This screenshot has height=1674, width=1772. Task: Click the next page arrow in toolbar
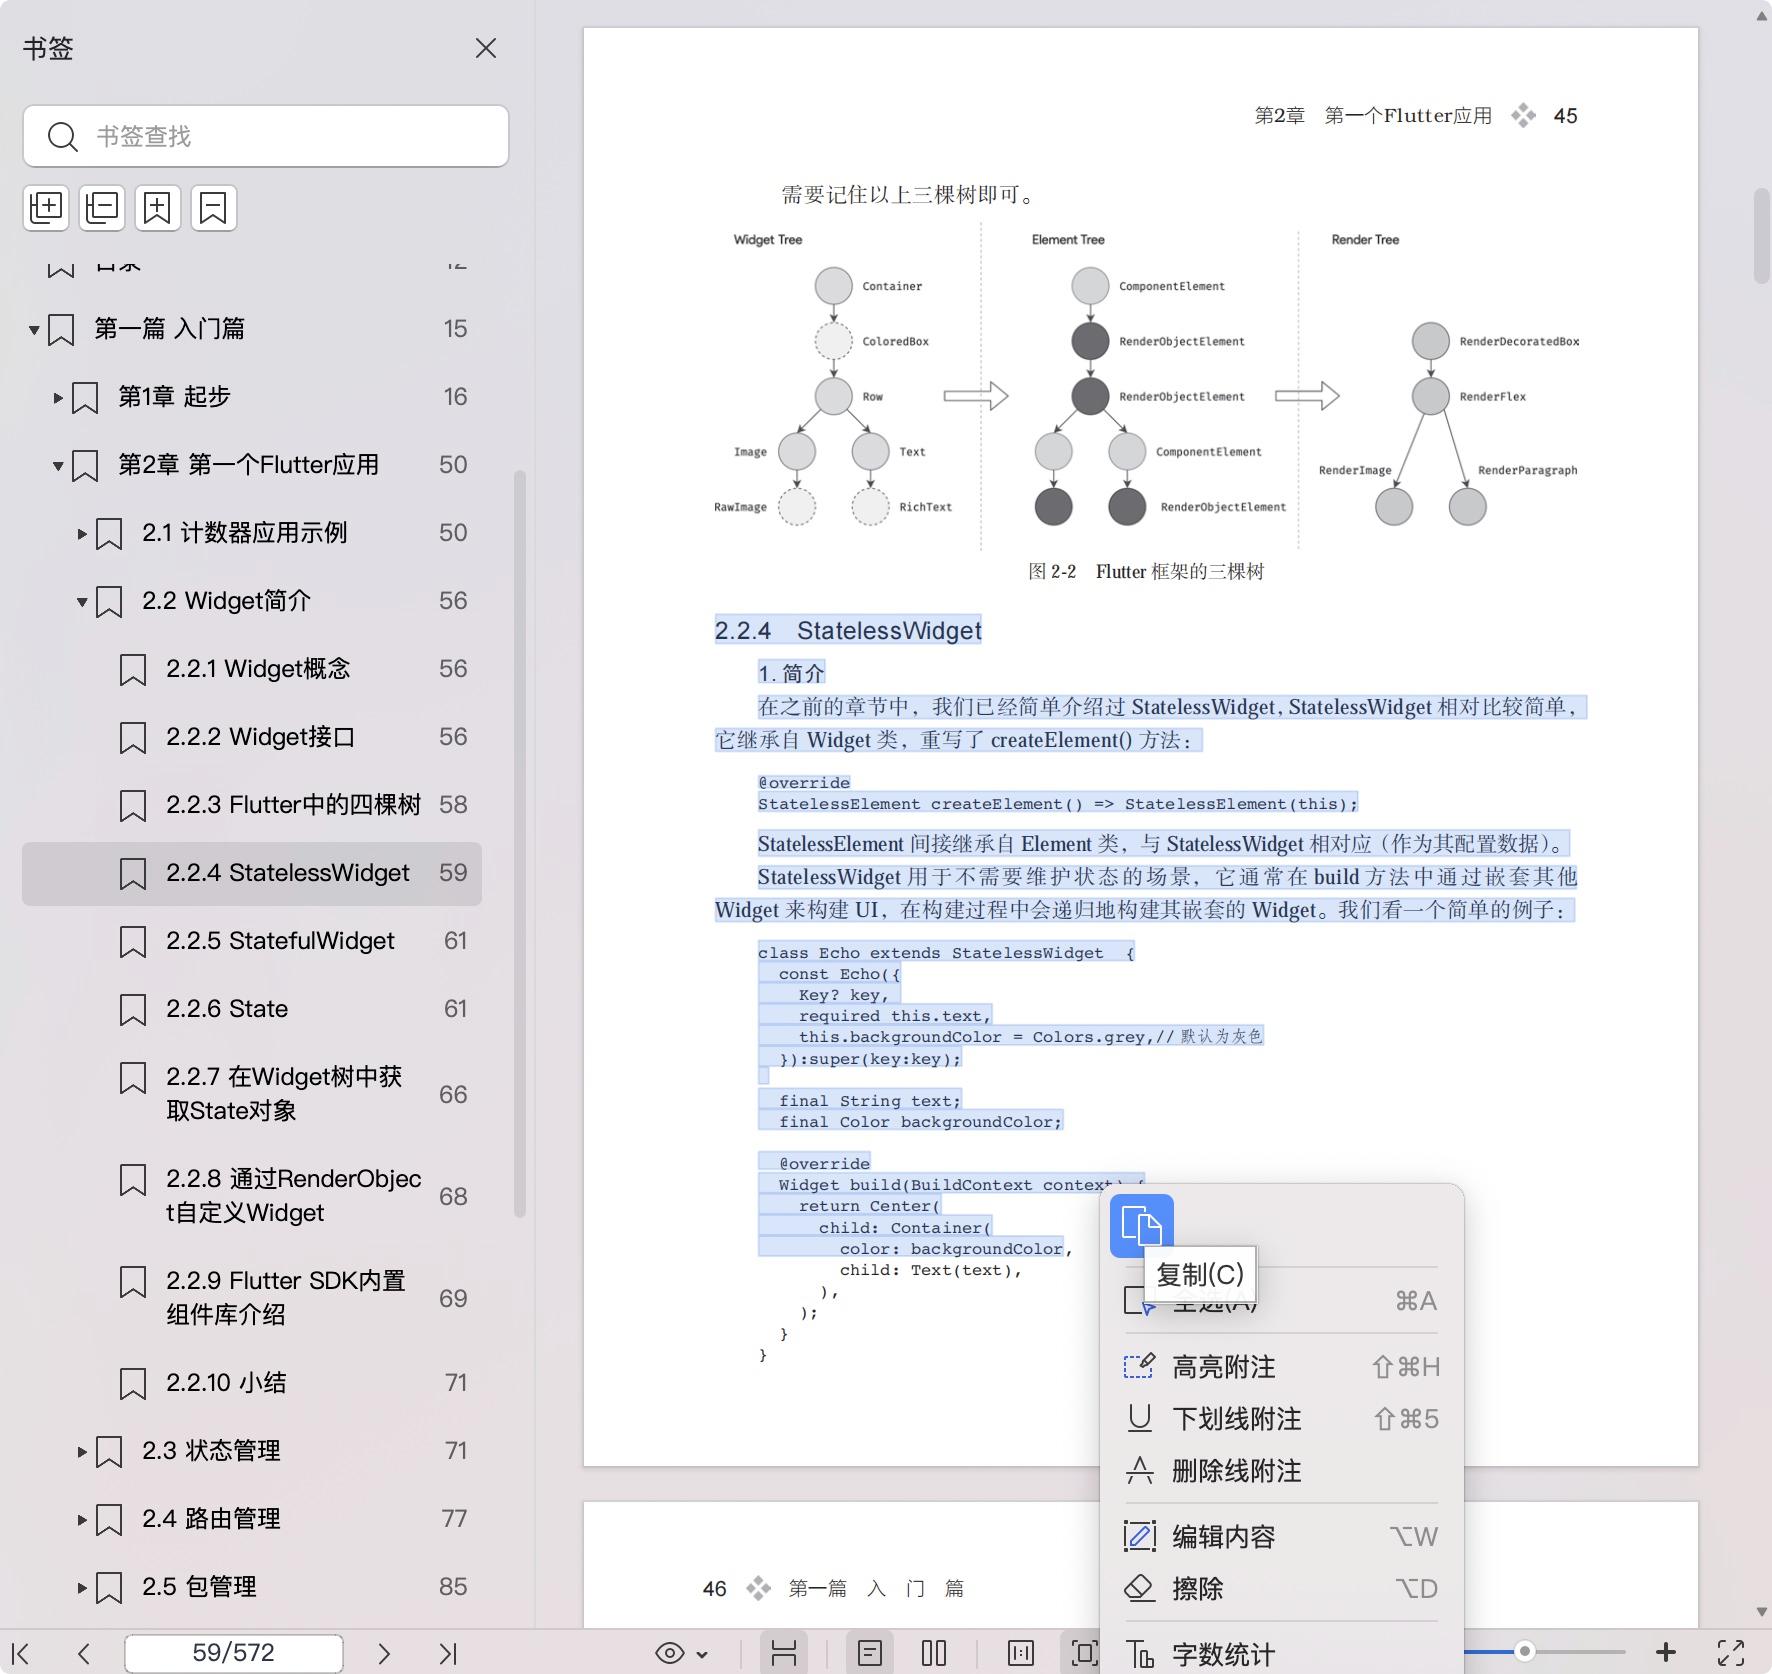pyautogui.click(x=385, y=1652)
